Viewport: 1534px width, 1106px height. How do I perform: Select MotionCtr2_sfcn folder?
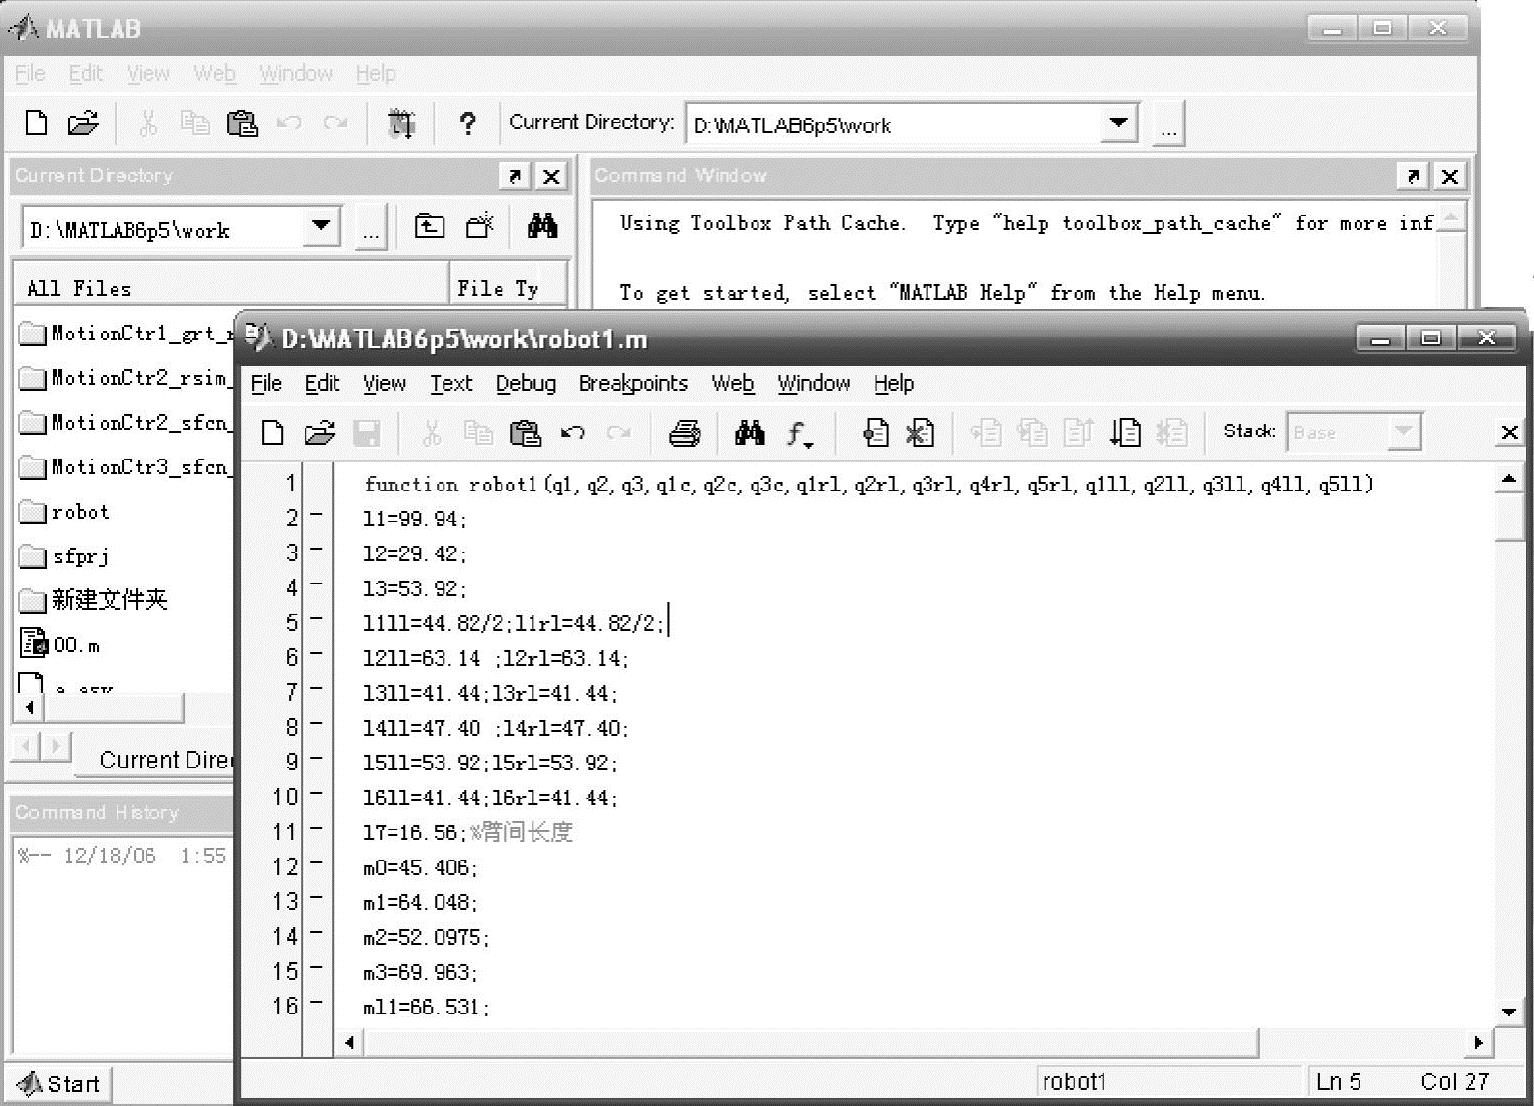pos(126,423)
